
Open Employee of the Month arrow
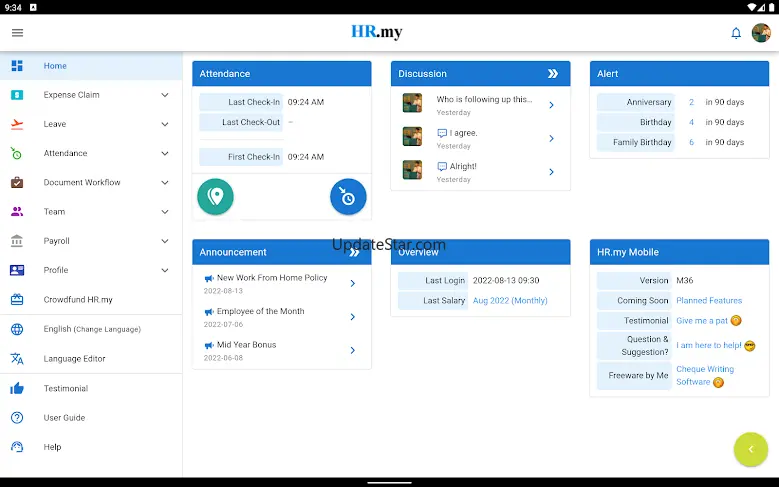[353, 317]
